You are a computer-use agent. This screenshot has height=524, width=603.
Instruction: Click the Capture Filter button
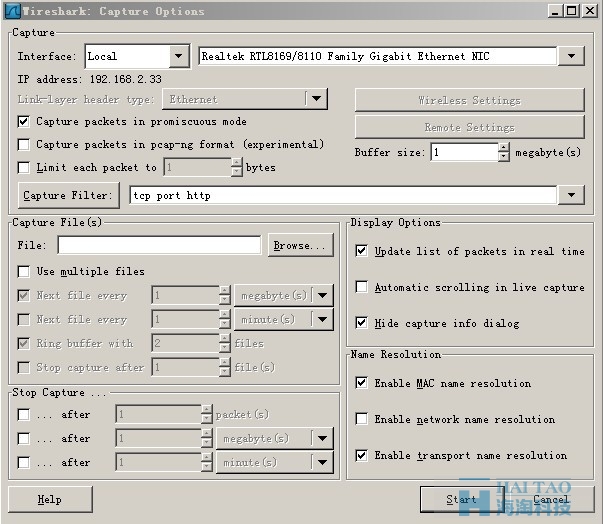coord(69,195)
